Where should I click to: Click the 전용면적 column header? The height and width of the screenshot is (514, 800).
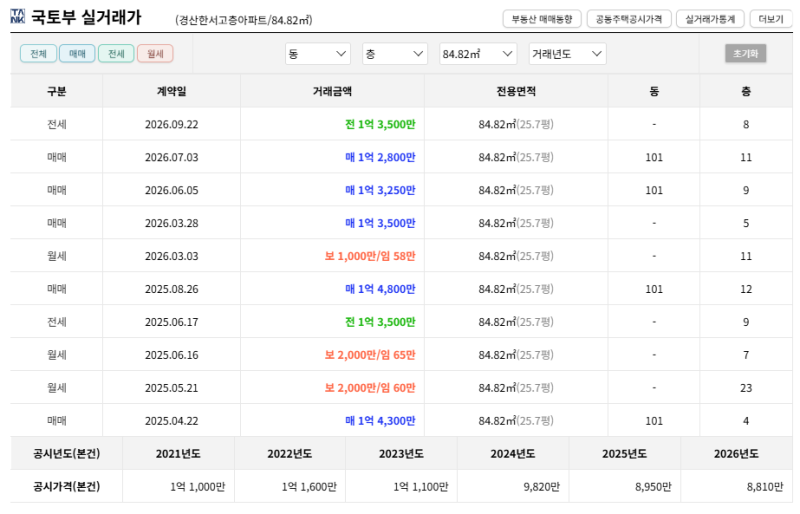pyautogui.click(x=516, y=91)
